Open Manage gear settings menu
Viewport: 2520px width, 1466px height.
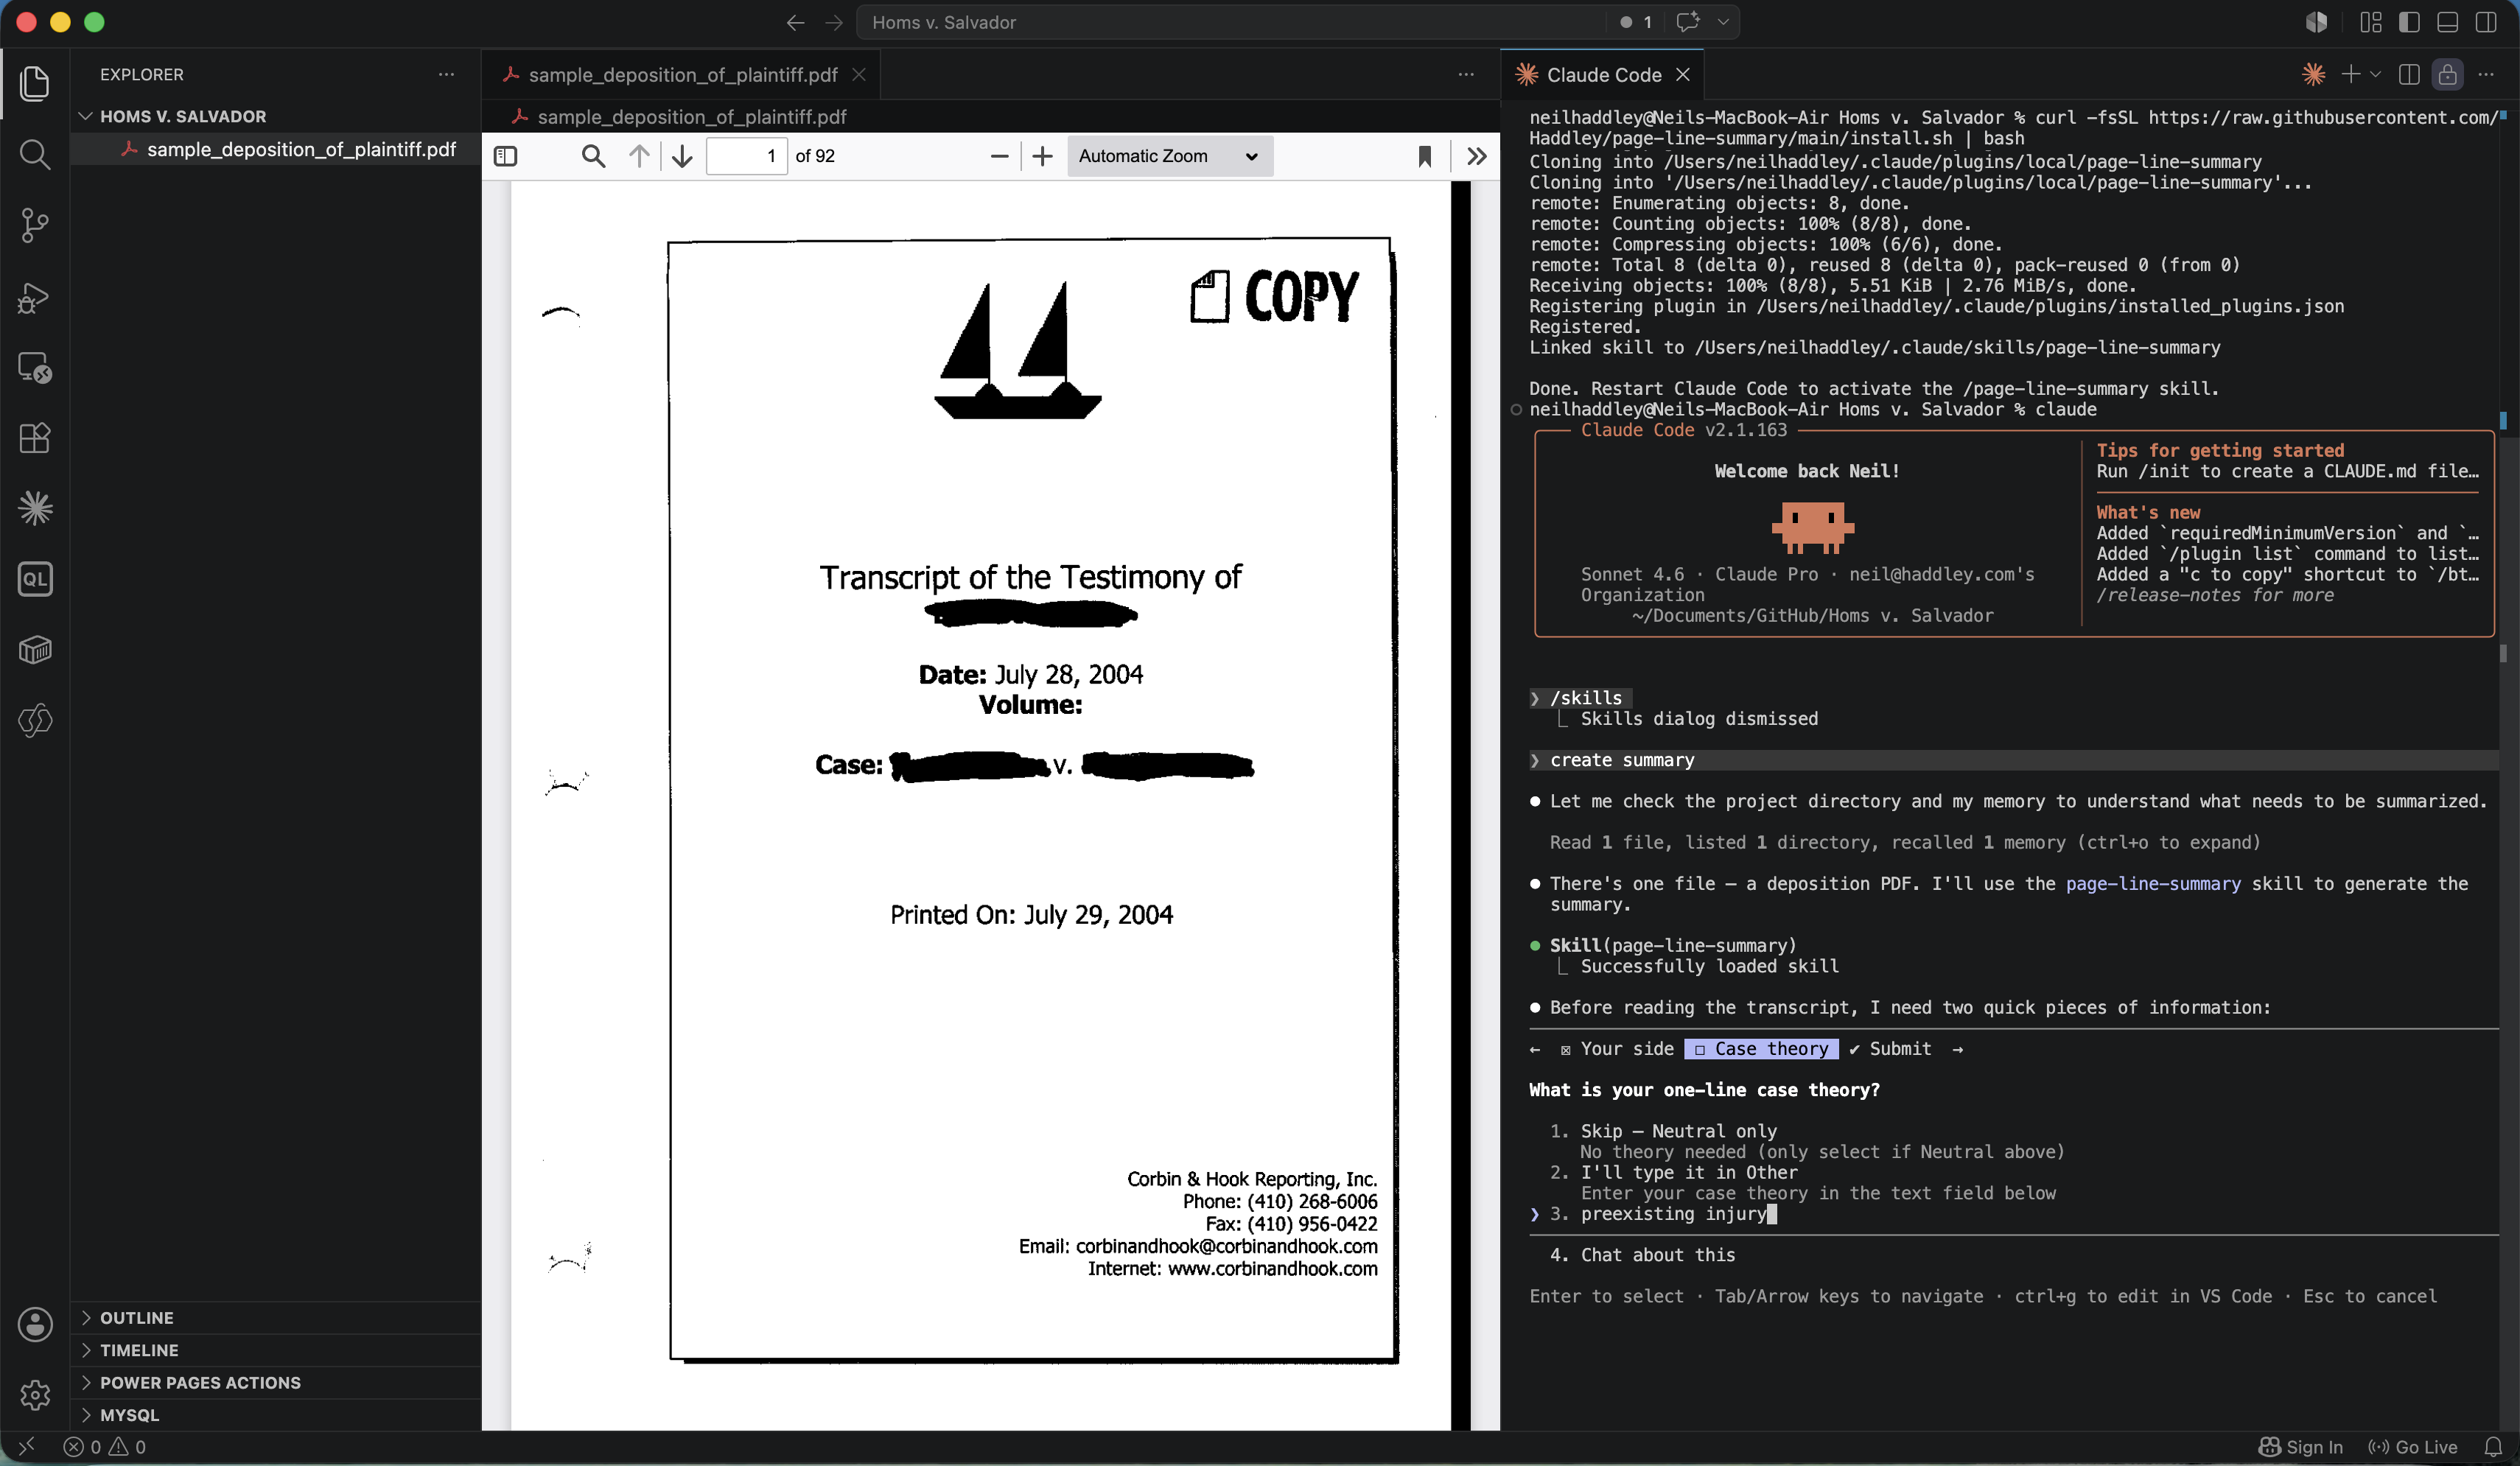pyautogui.click(x=35, y=1394)
